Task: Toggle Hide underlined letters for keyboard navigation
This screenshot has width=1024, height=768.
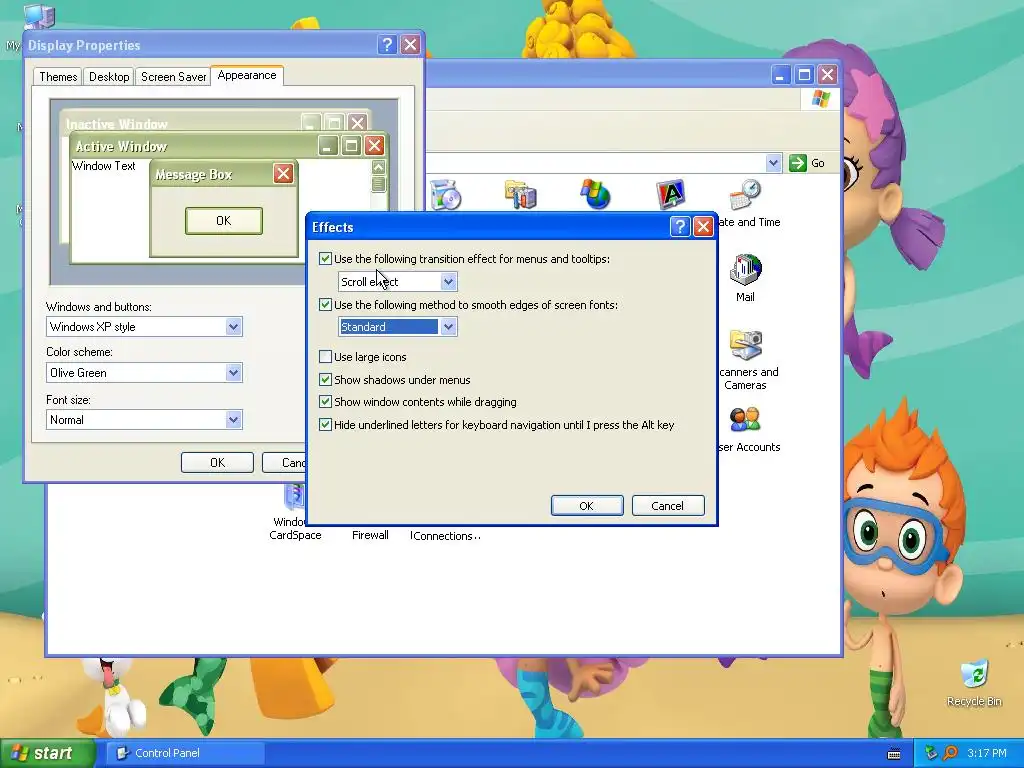Action: coord(325,424)
